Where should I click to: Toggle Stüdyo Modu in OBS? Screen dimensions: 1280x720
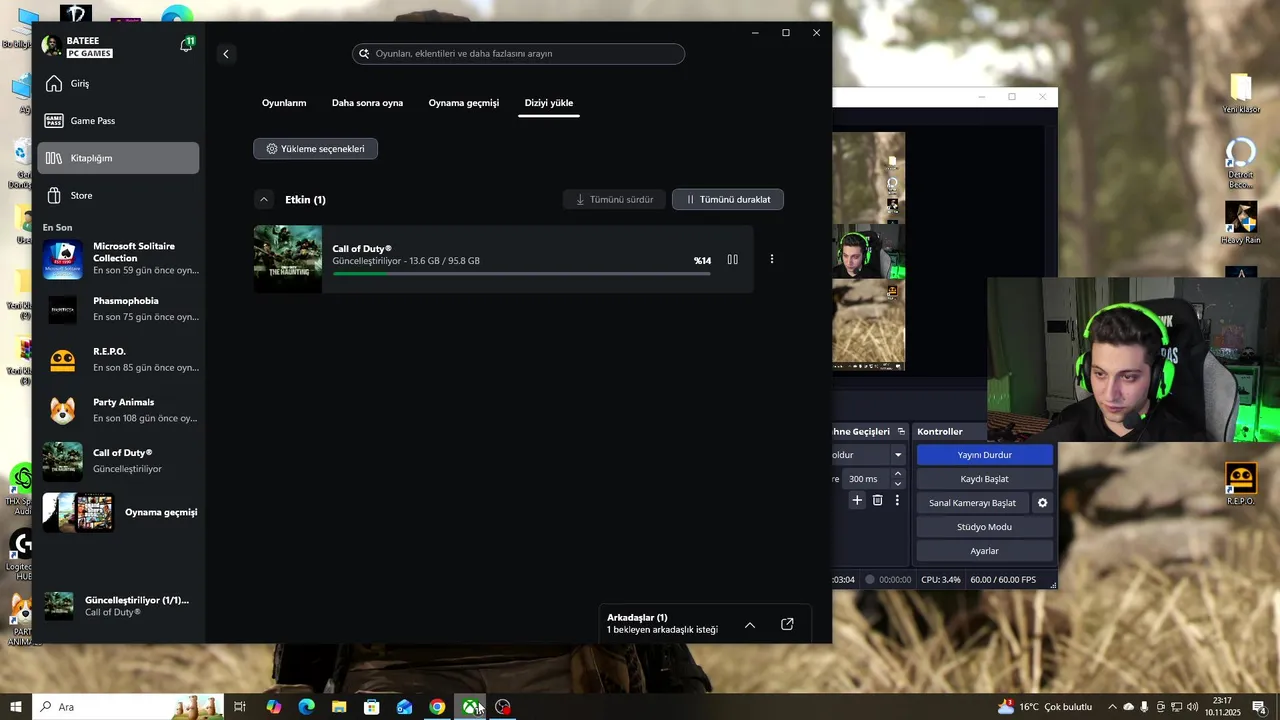(984, 527)
